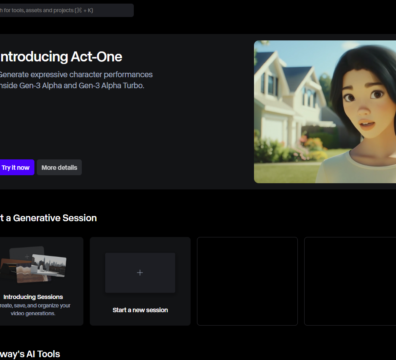Select the Act-One animated character preview image
Screen dimensions: 396x360
coord(325,112)
